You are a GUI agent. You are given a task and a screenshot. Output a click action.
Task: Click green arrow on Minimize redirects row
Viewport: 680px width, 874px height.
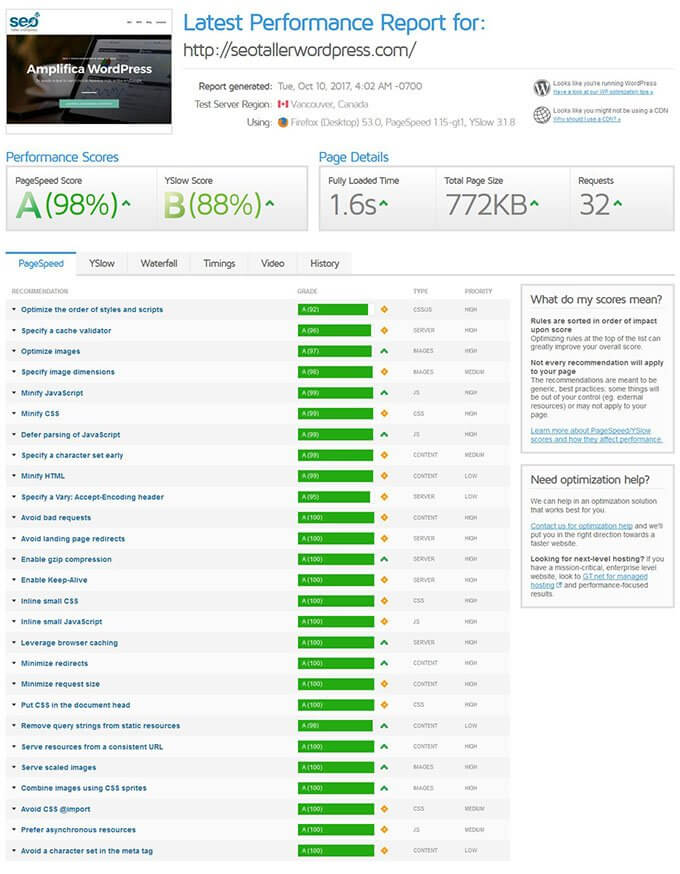pyautogui.click(x=384, y=663)
